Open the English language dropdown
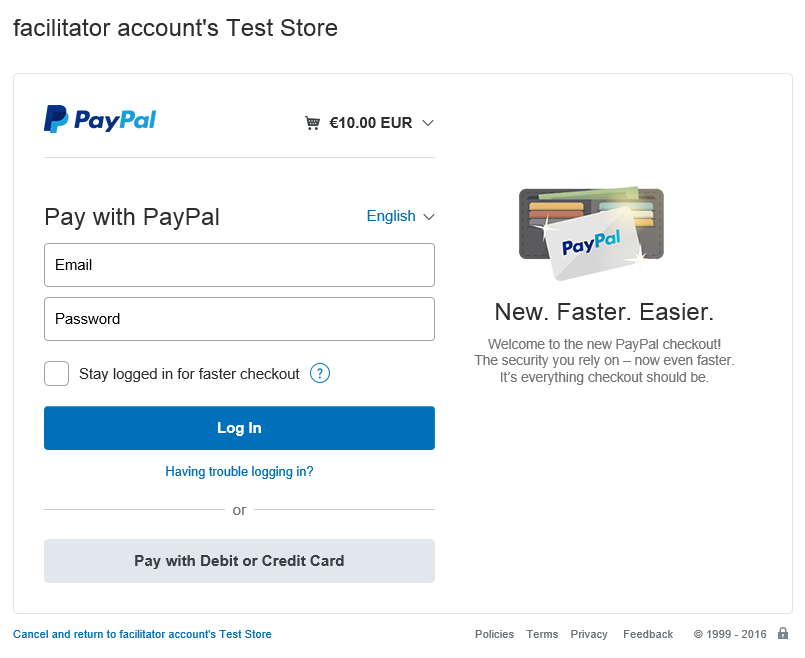Image resolution: width=805 pixels, height=658 pixels. tap(400, 216)
